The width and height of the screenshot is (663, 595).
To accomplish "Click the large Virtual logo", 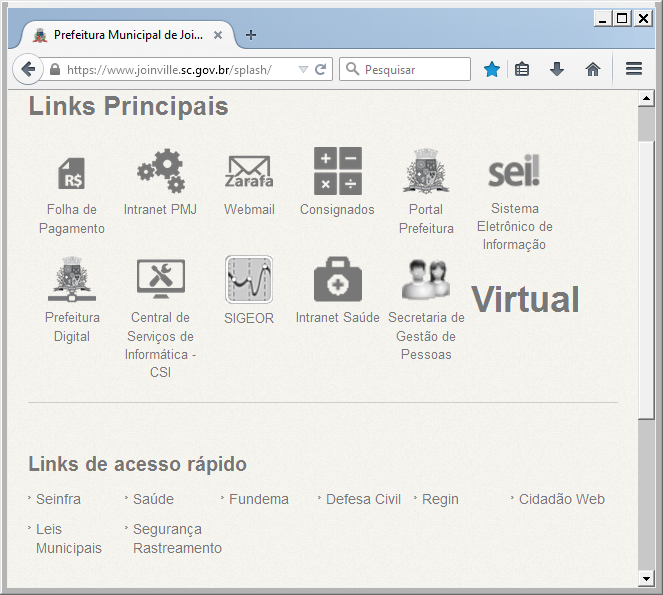I will pyautogui.click(x=525, y=299).
